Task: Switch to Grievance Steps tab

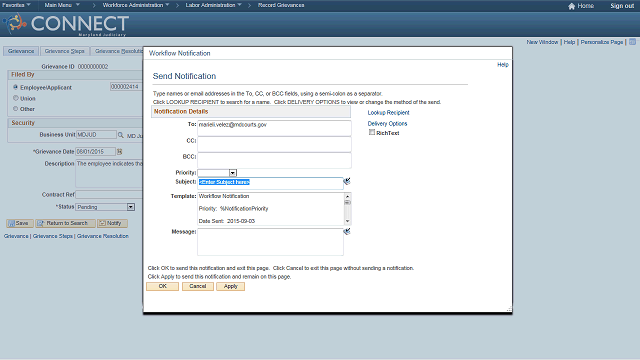Action: (x=64, y=51)
